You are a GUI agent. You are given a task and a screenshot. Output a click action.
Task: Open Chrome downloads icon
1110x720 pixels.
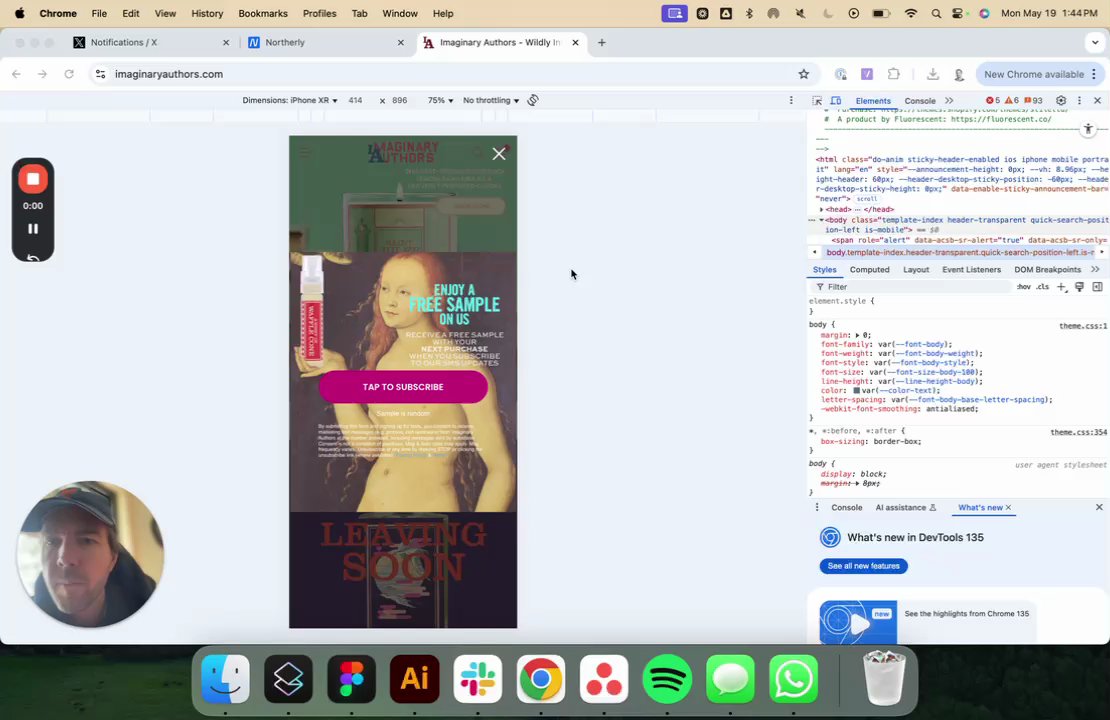[x=932, y=74]
